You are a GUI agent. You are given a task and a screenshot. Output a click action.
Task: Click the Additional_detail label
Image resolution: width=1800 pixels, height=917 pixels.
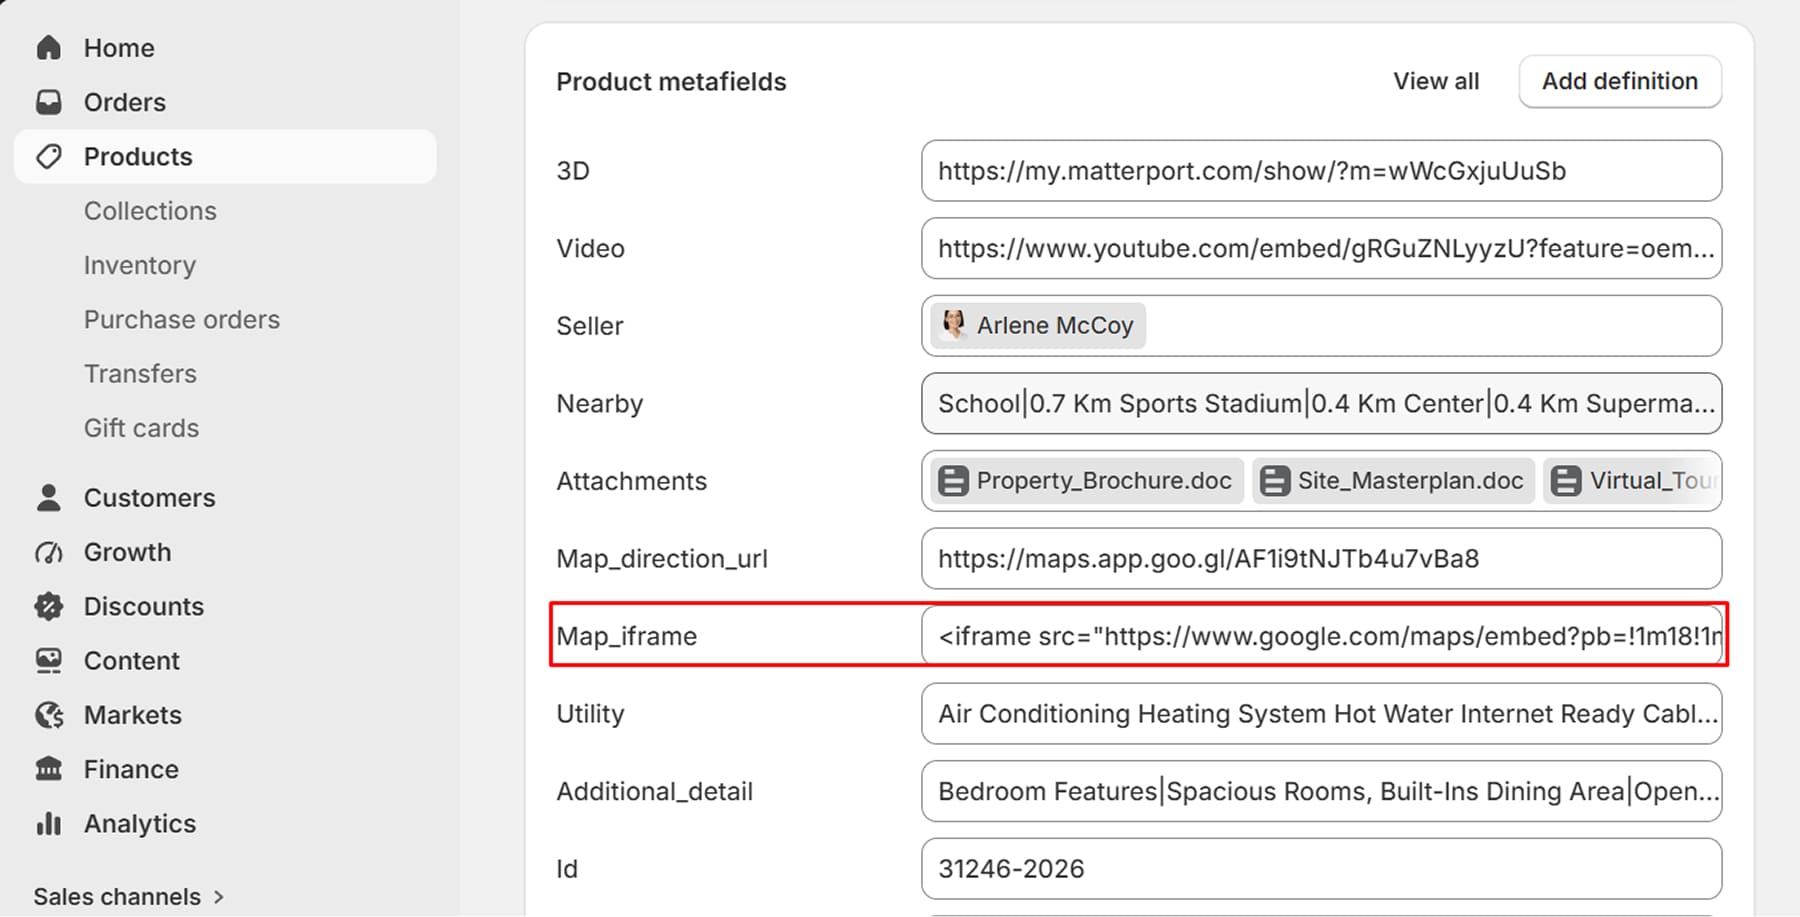tap(654, 791)
